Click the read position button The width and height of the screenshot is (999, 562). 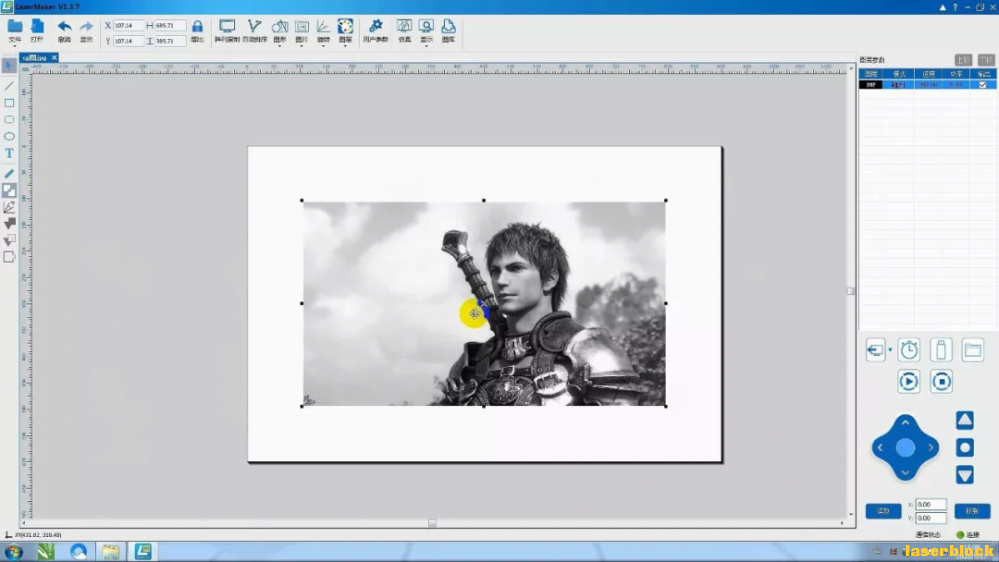[x=883, y=511]
